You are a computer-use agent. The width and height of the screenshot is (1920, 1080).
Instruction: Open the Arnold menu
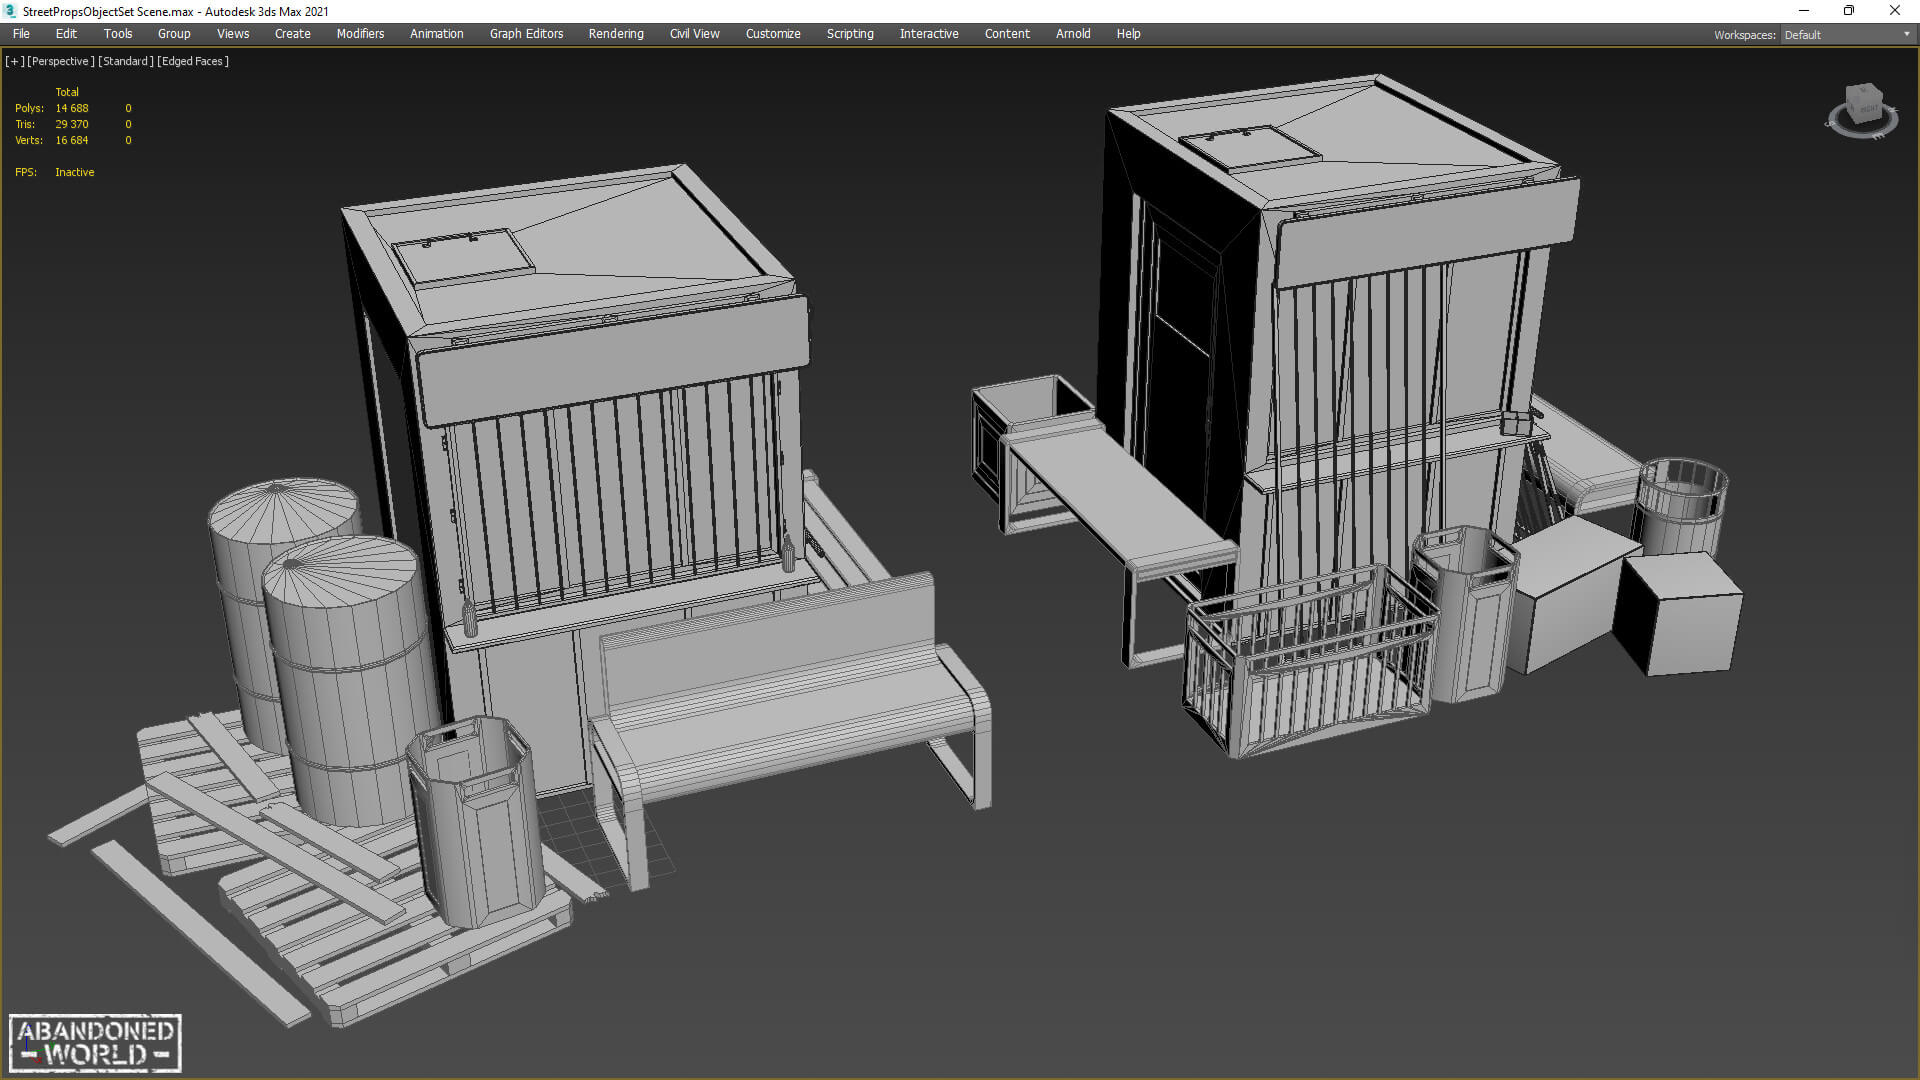[1073, 34]
